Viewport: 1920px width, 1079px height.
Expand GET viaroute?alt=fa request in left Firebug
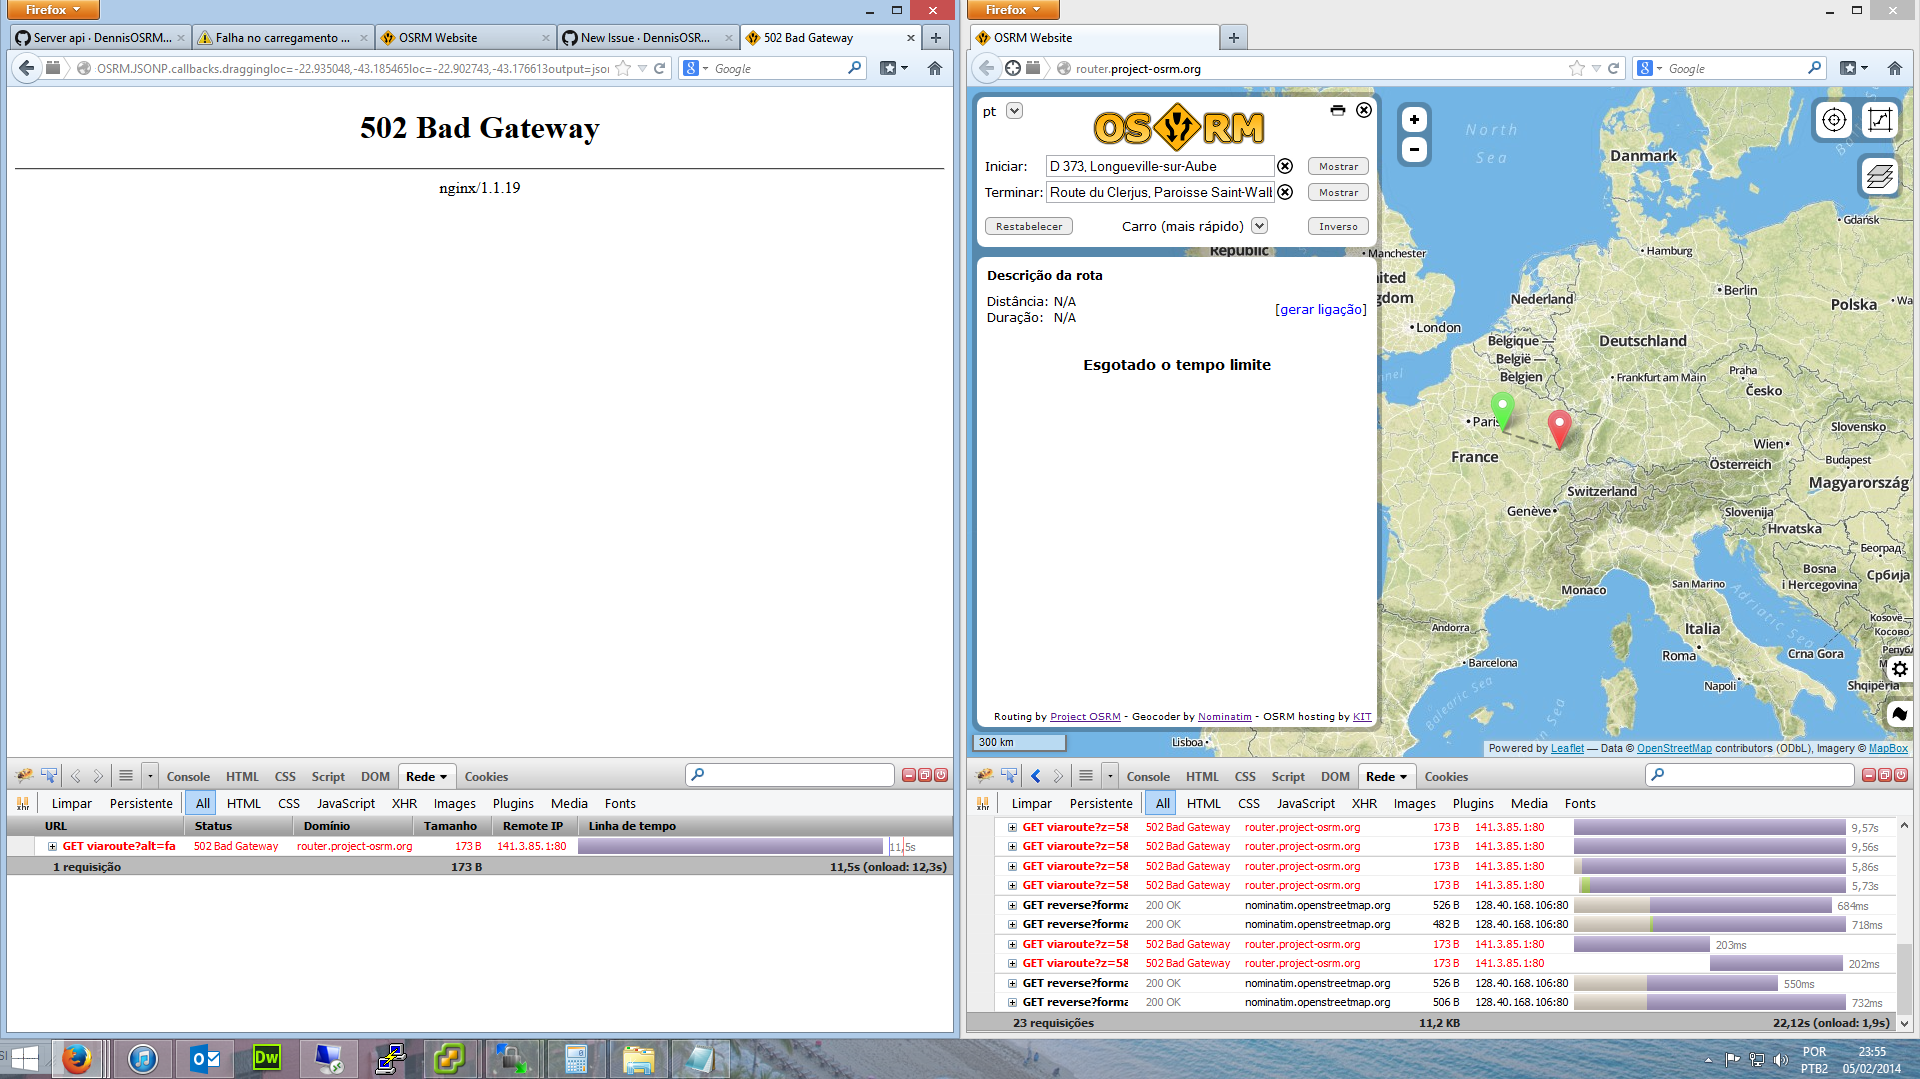52,846
